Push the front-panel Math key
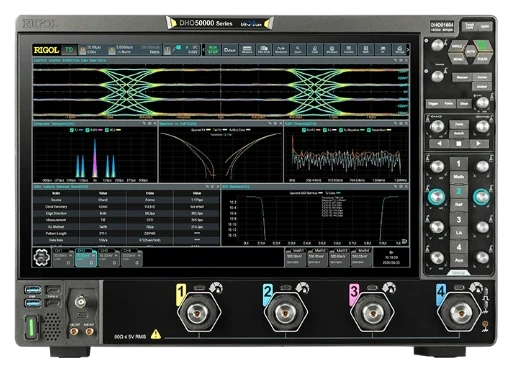 [x=459, y=177]
